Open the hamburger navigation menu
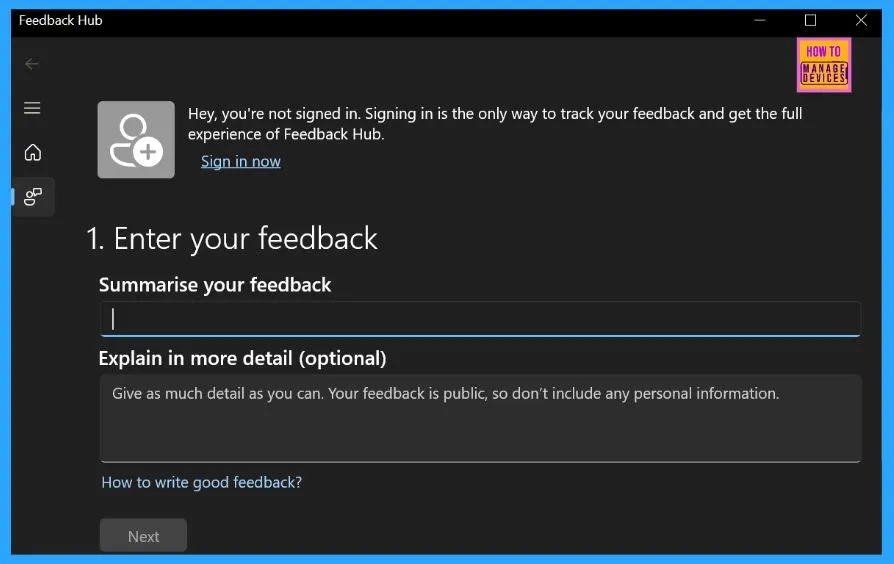Image resolution: width=894 pixels, height=564 pixels. [32, 108]
